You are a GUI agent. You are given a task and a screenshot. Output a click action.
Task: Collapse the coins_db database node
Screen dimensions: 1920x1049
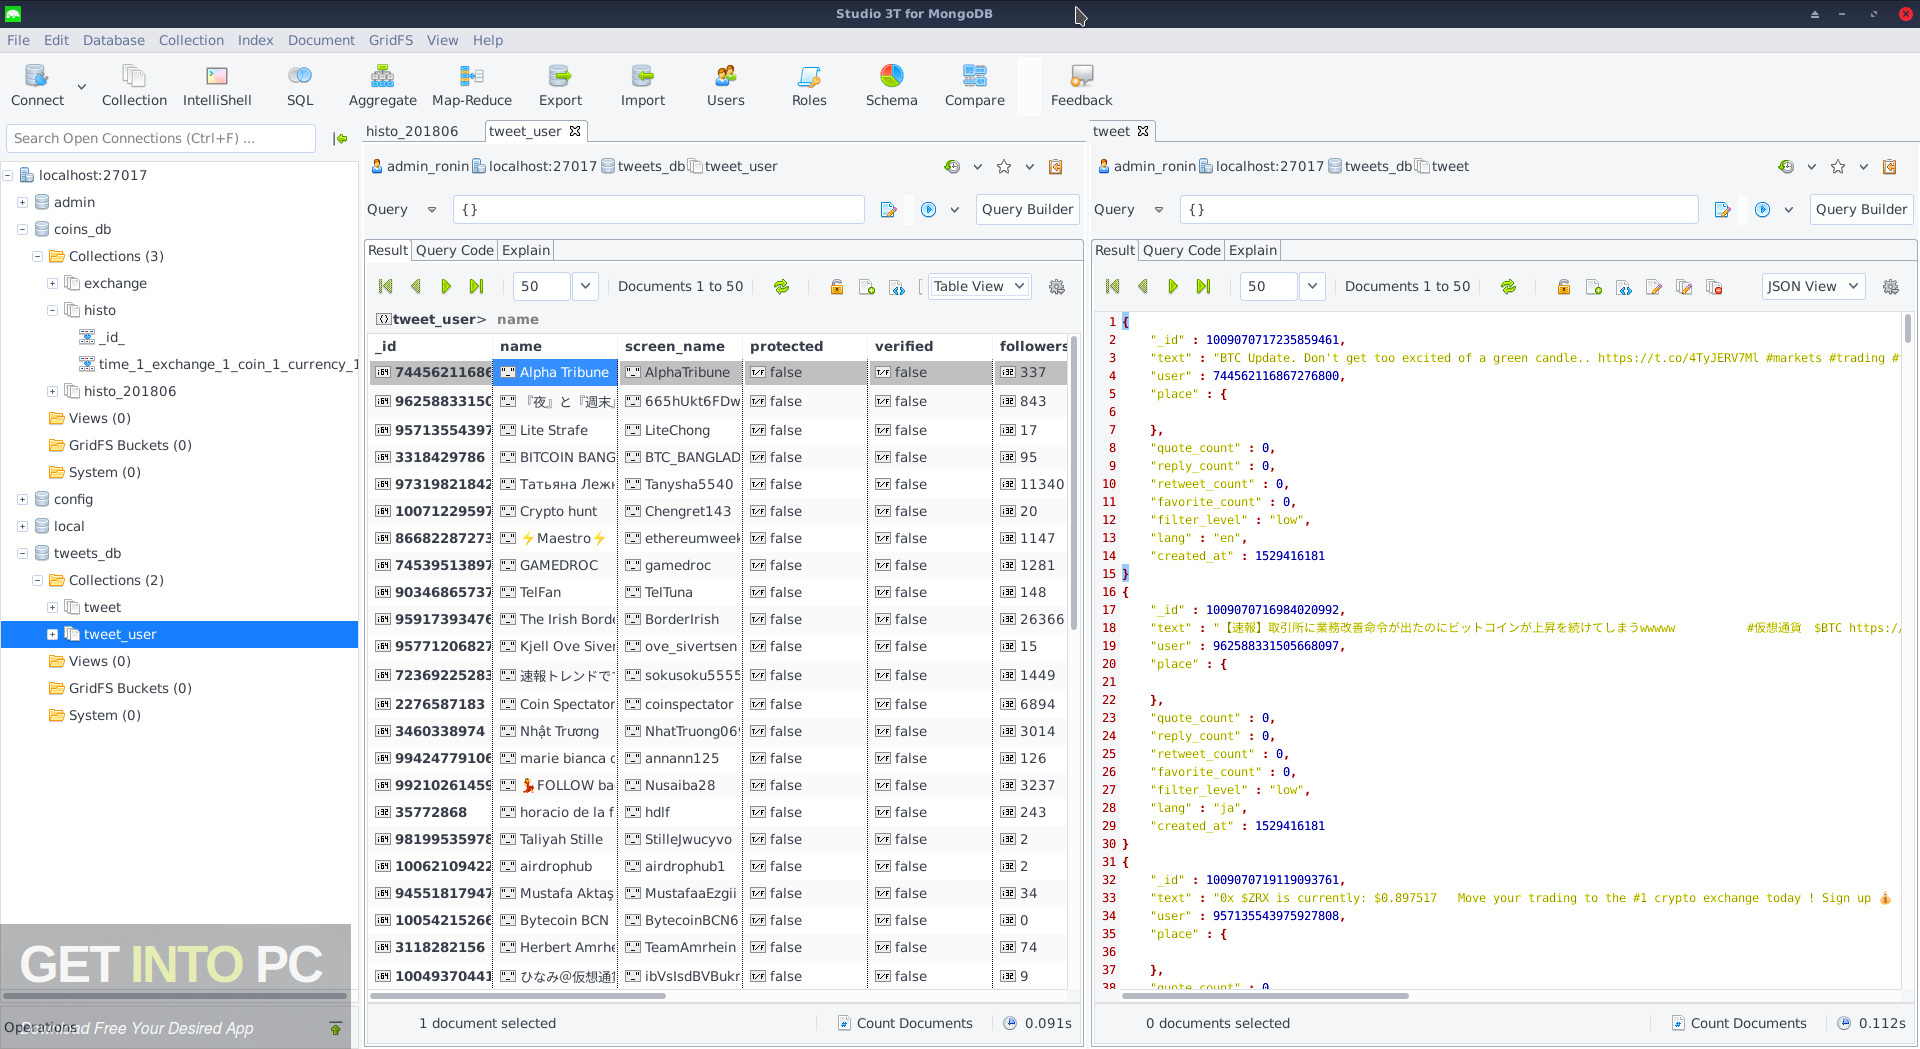tap(22, 229)
